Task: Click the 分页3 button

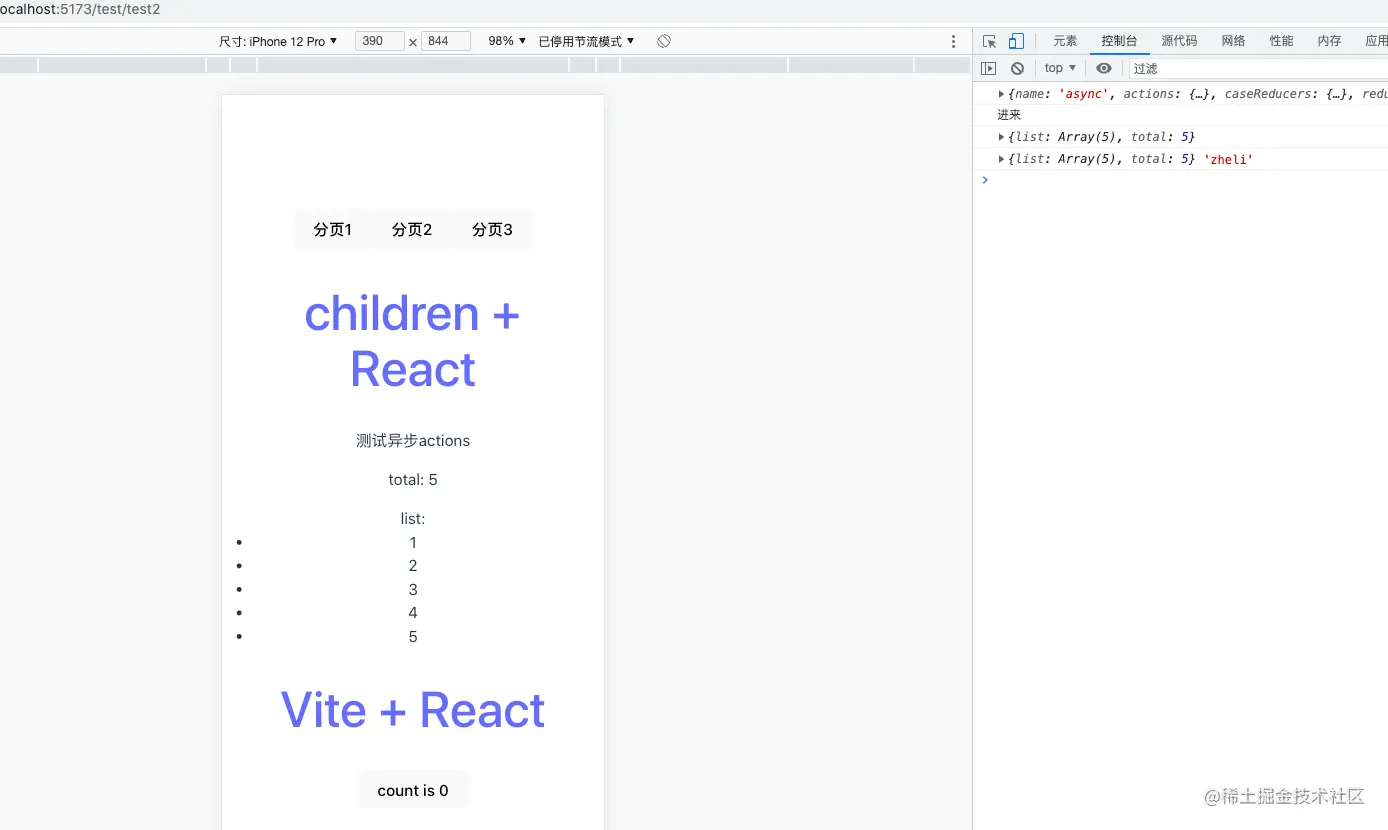Action: (x=492, y=230)
